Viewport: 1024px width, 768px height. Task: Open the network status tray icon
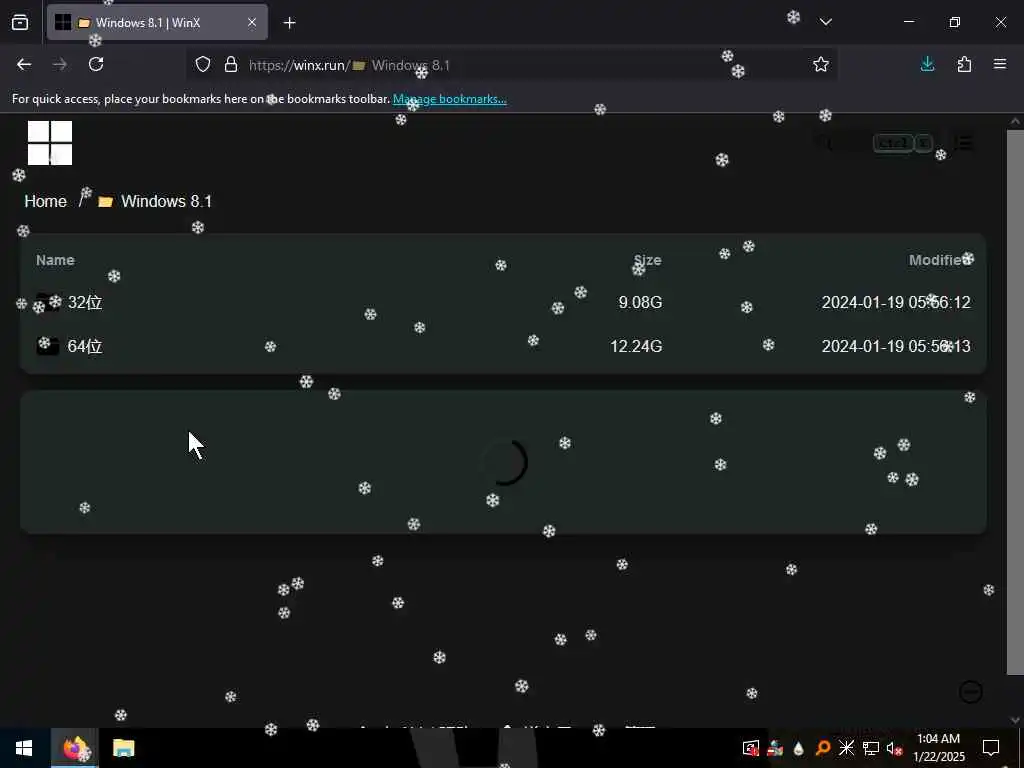[871, 748]
